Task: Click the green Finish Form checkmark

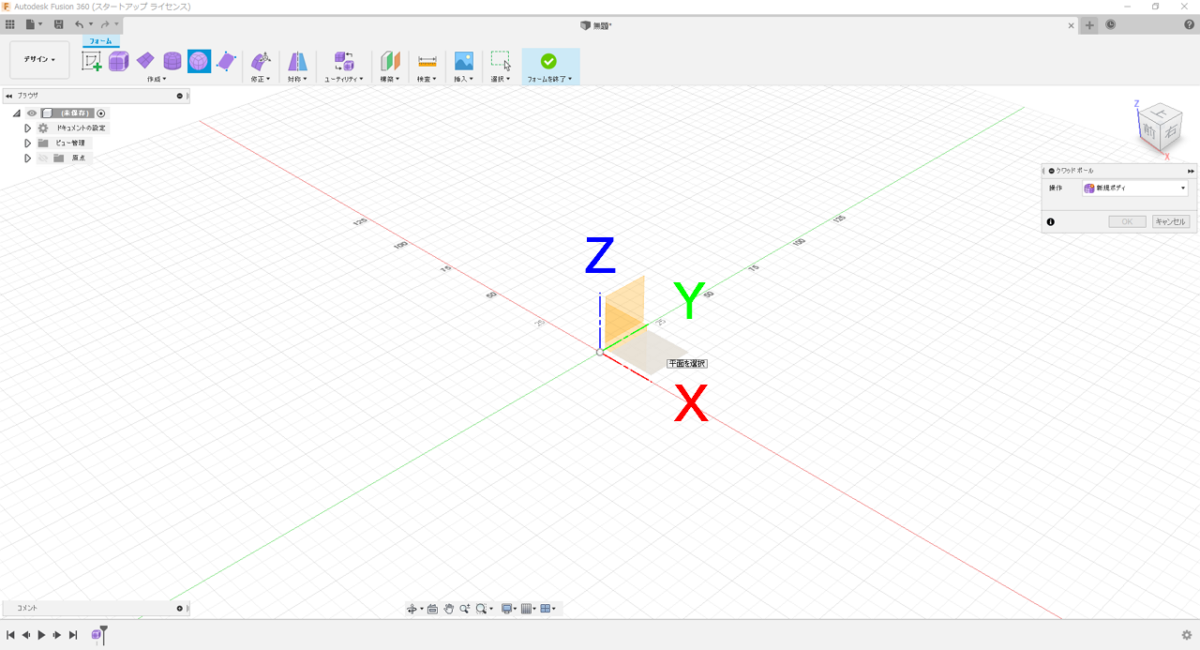Action: [x=548, y=61]
